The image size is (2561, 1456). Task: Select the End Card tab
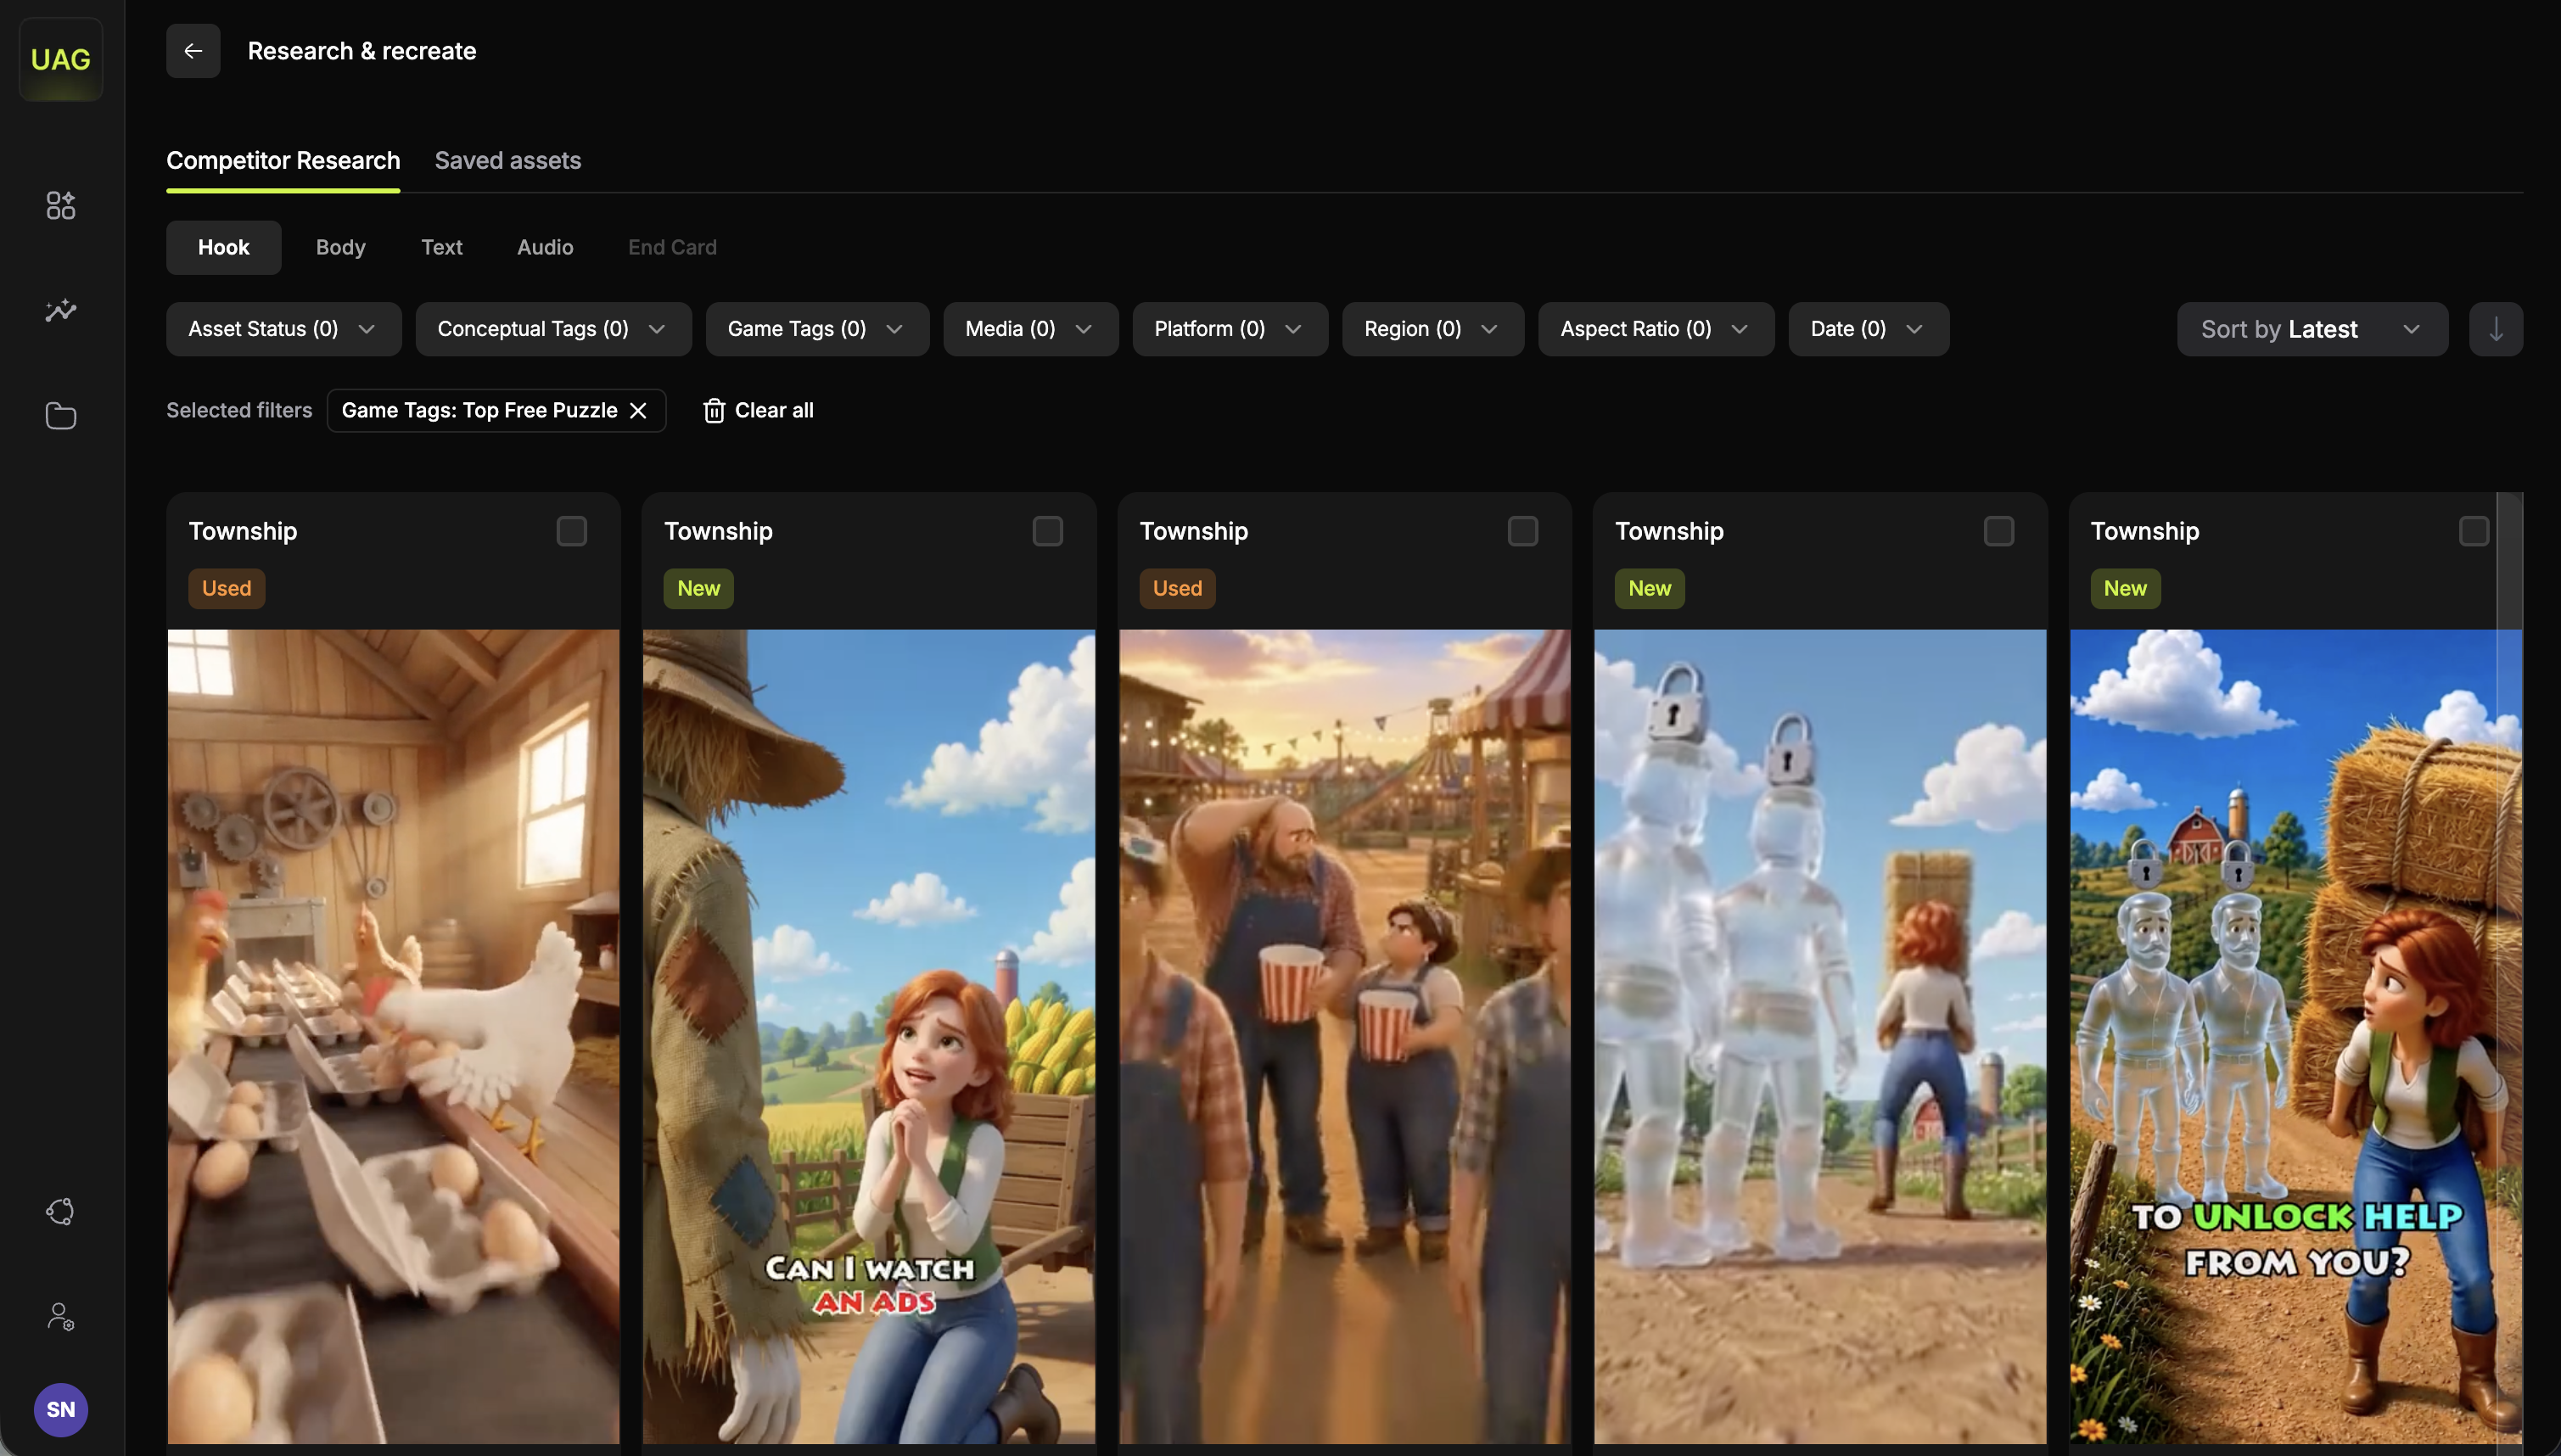pyautogui.click(x=672, y=247)
